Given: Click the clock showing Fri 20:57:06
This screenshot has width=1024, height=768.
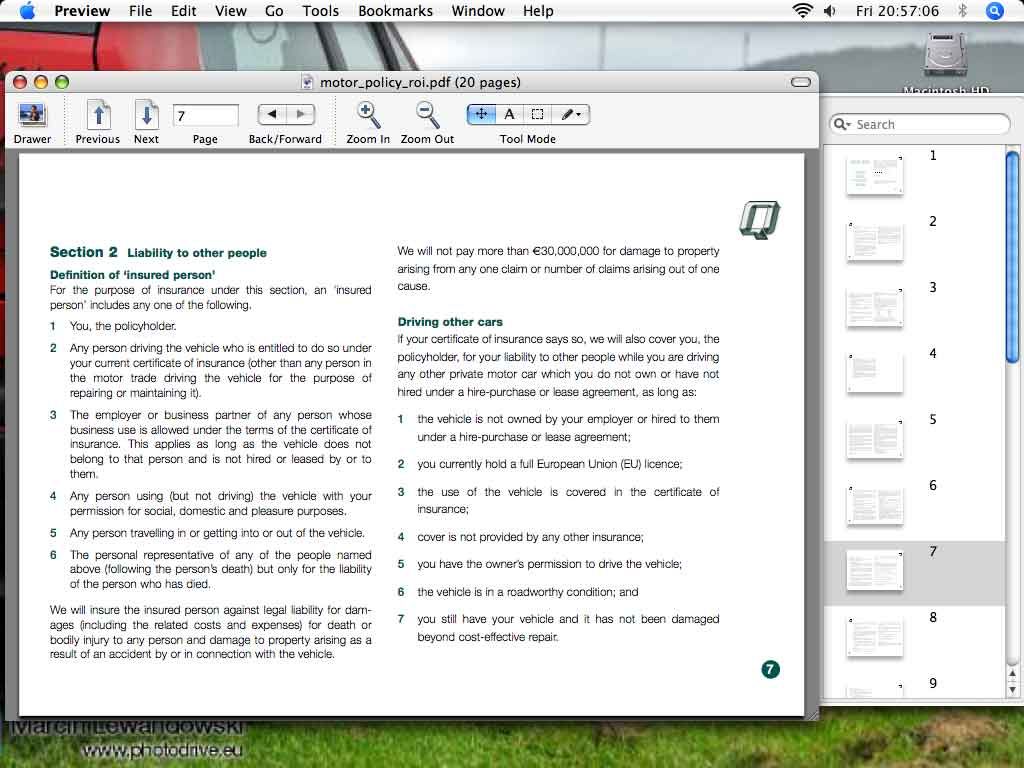Looking at the screenshot, I should (897, 11).
